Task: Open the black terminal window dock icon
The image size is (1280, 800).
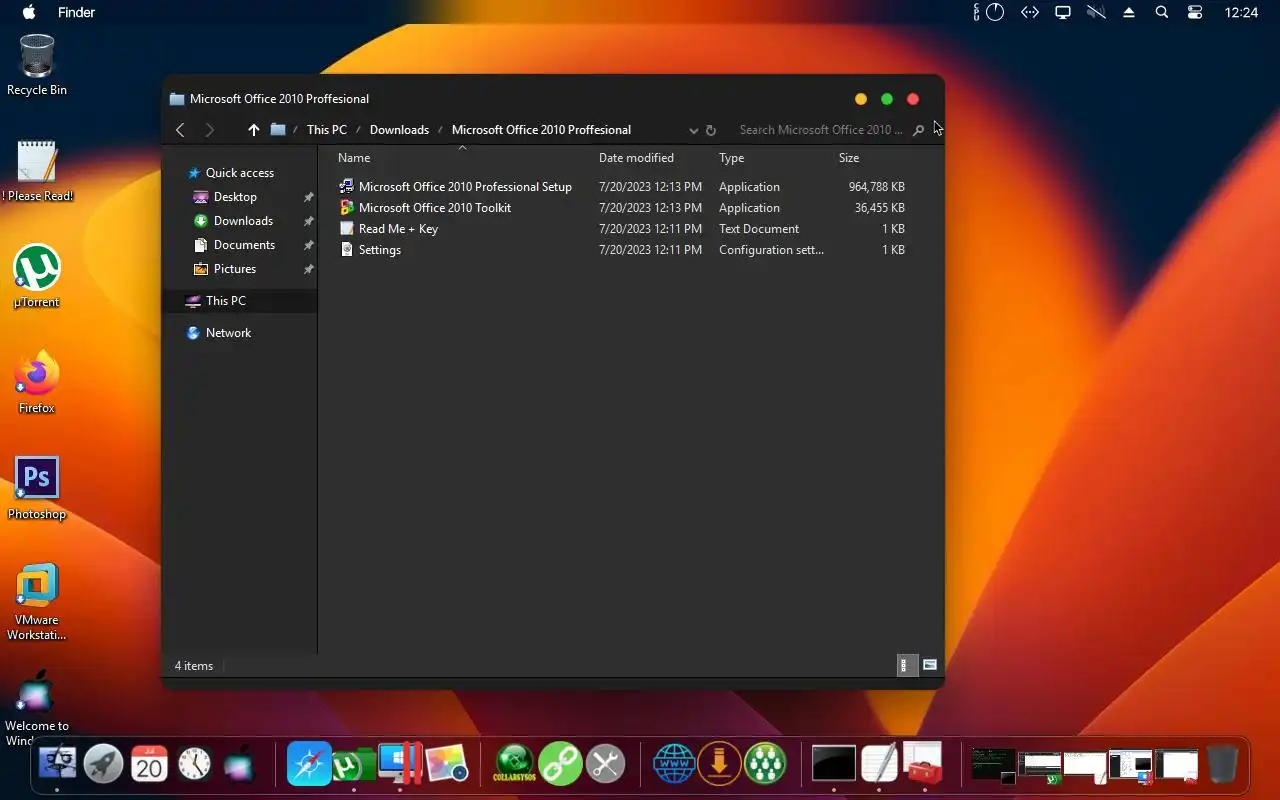Action: pyautogui.click(x=833, y=765)
